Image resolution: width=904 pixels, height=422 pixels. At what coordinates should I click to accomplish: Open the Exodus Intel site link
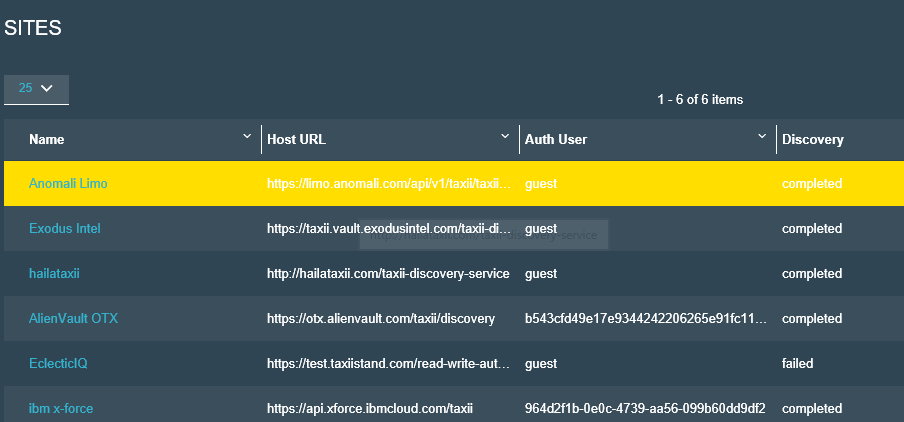click(64, 229)
